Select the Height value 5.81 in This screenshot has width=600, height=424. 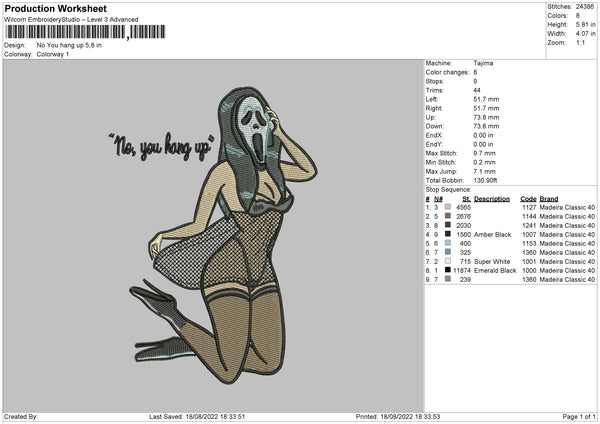(x=585, y=24)
